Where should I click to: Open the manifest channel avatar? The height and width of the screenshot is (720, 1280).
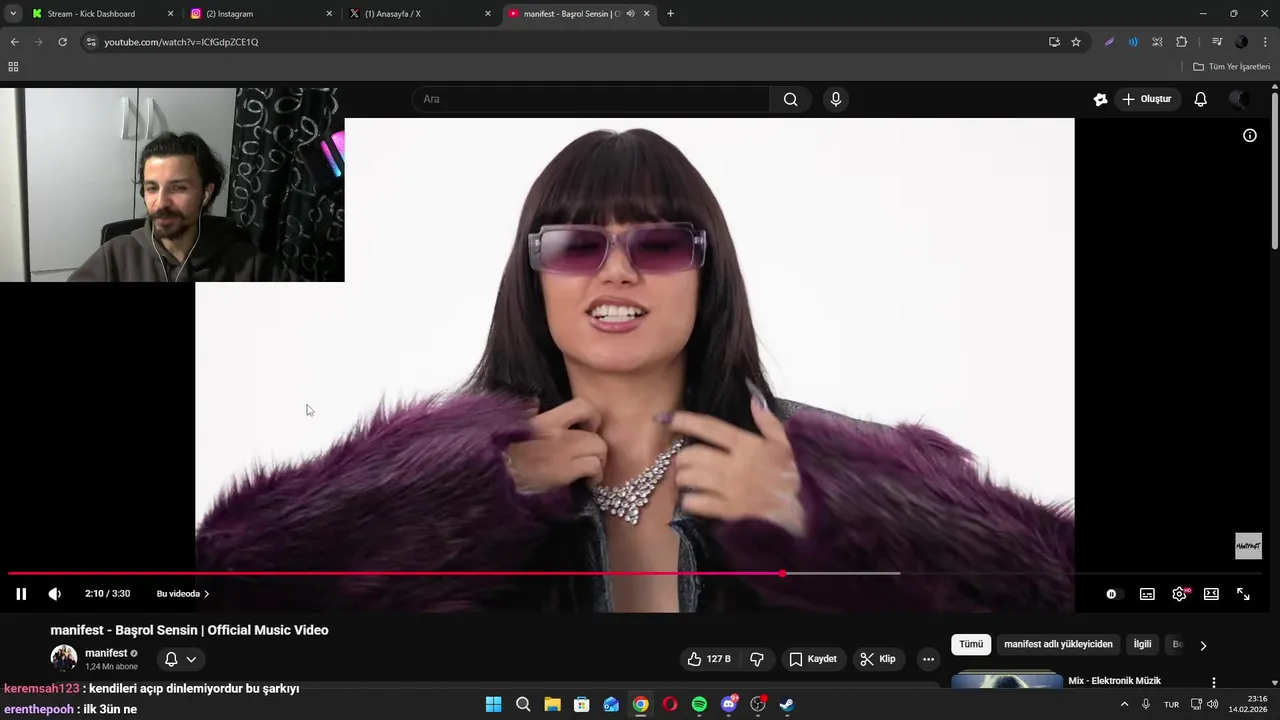click(x=64, y=658)
